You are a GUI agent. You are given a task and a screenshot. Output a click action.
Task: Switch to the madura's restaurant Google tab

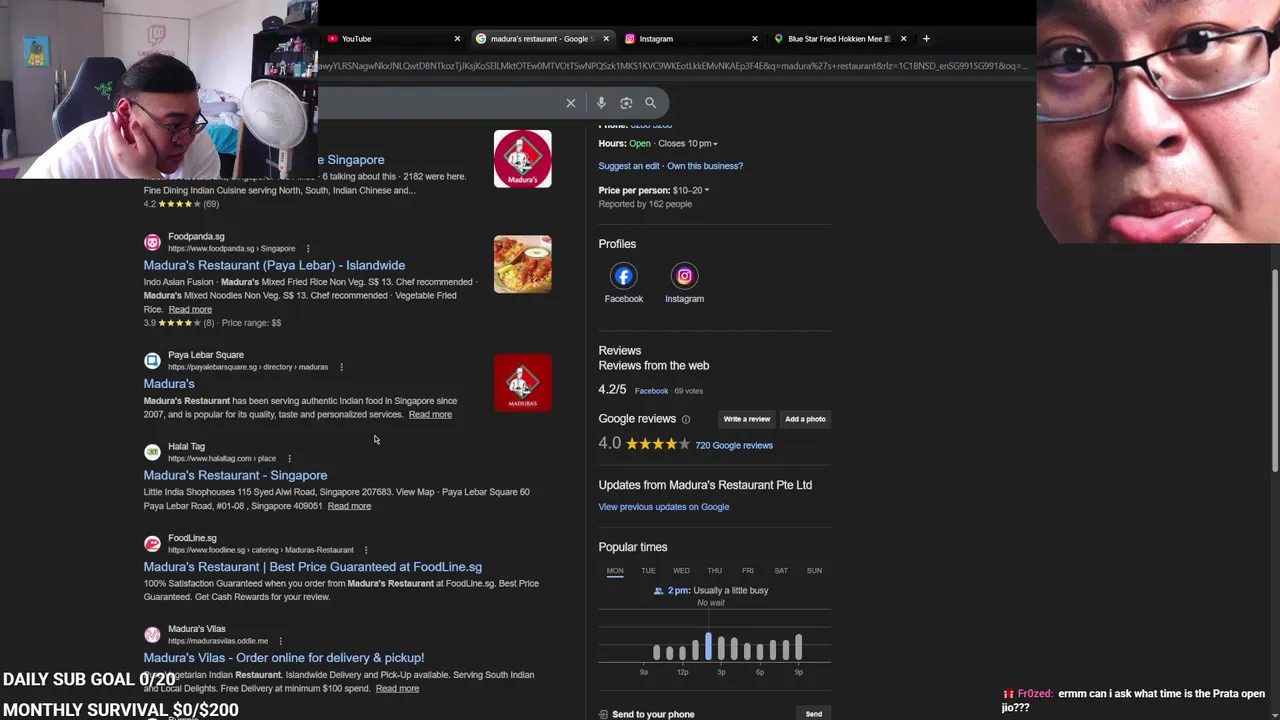pyautogui.click(x=540, y=39)
